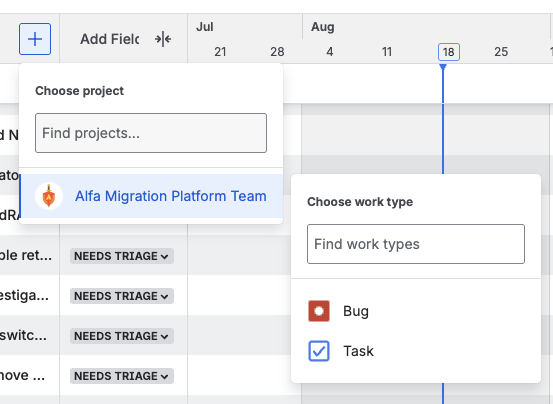This screenshot has height=404, width=553.
Task: Click date 4 in August header
Action: (x=330, y=52)
